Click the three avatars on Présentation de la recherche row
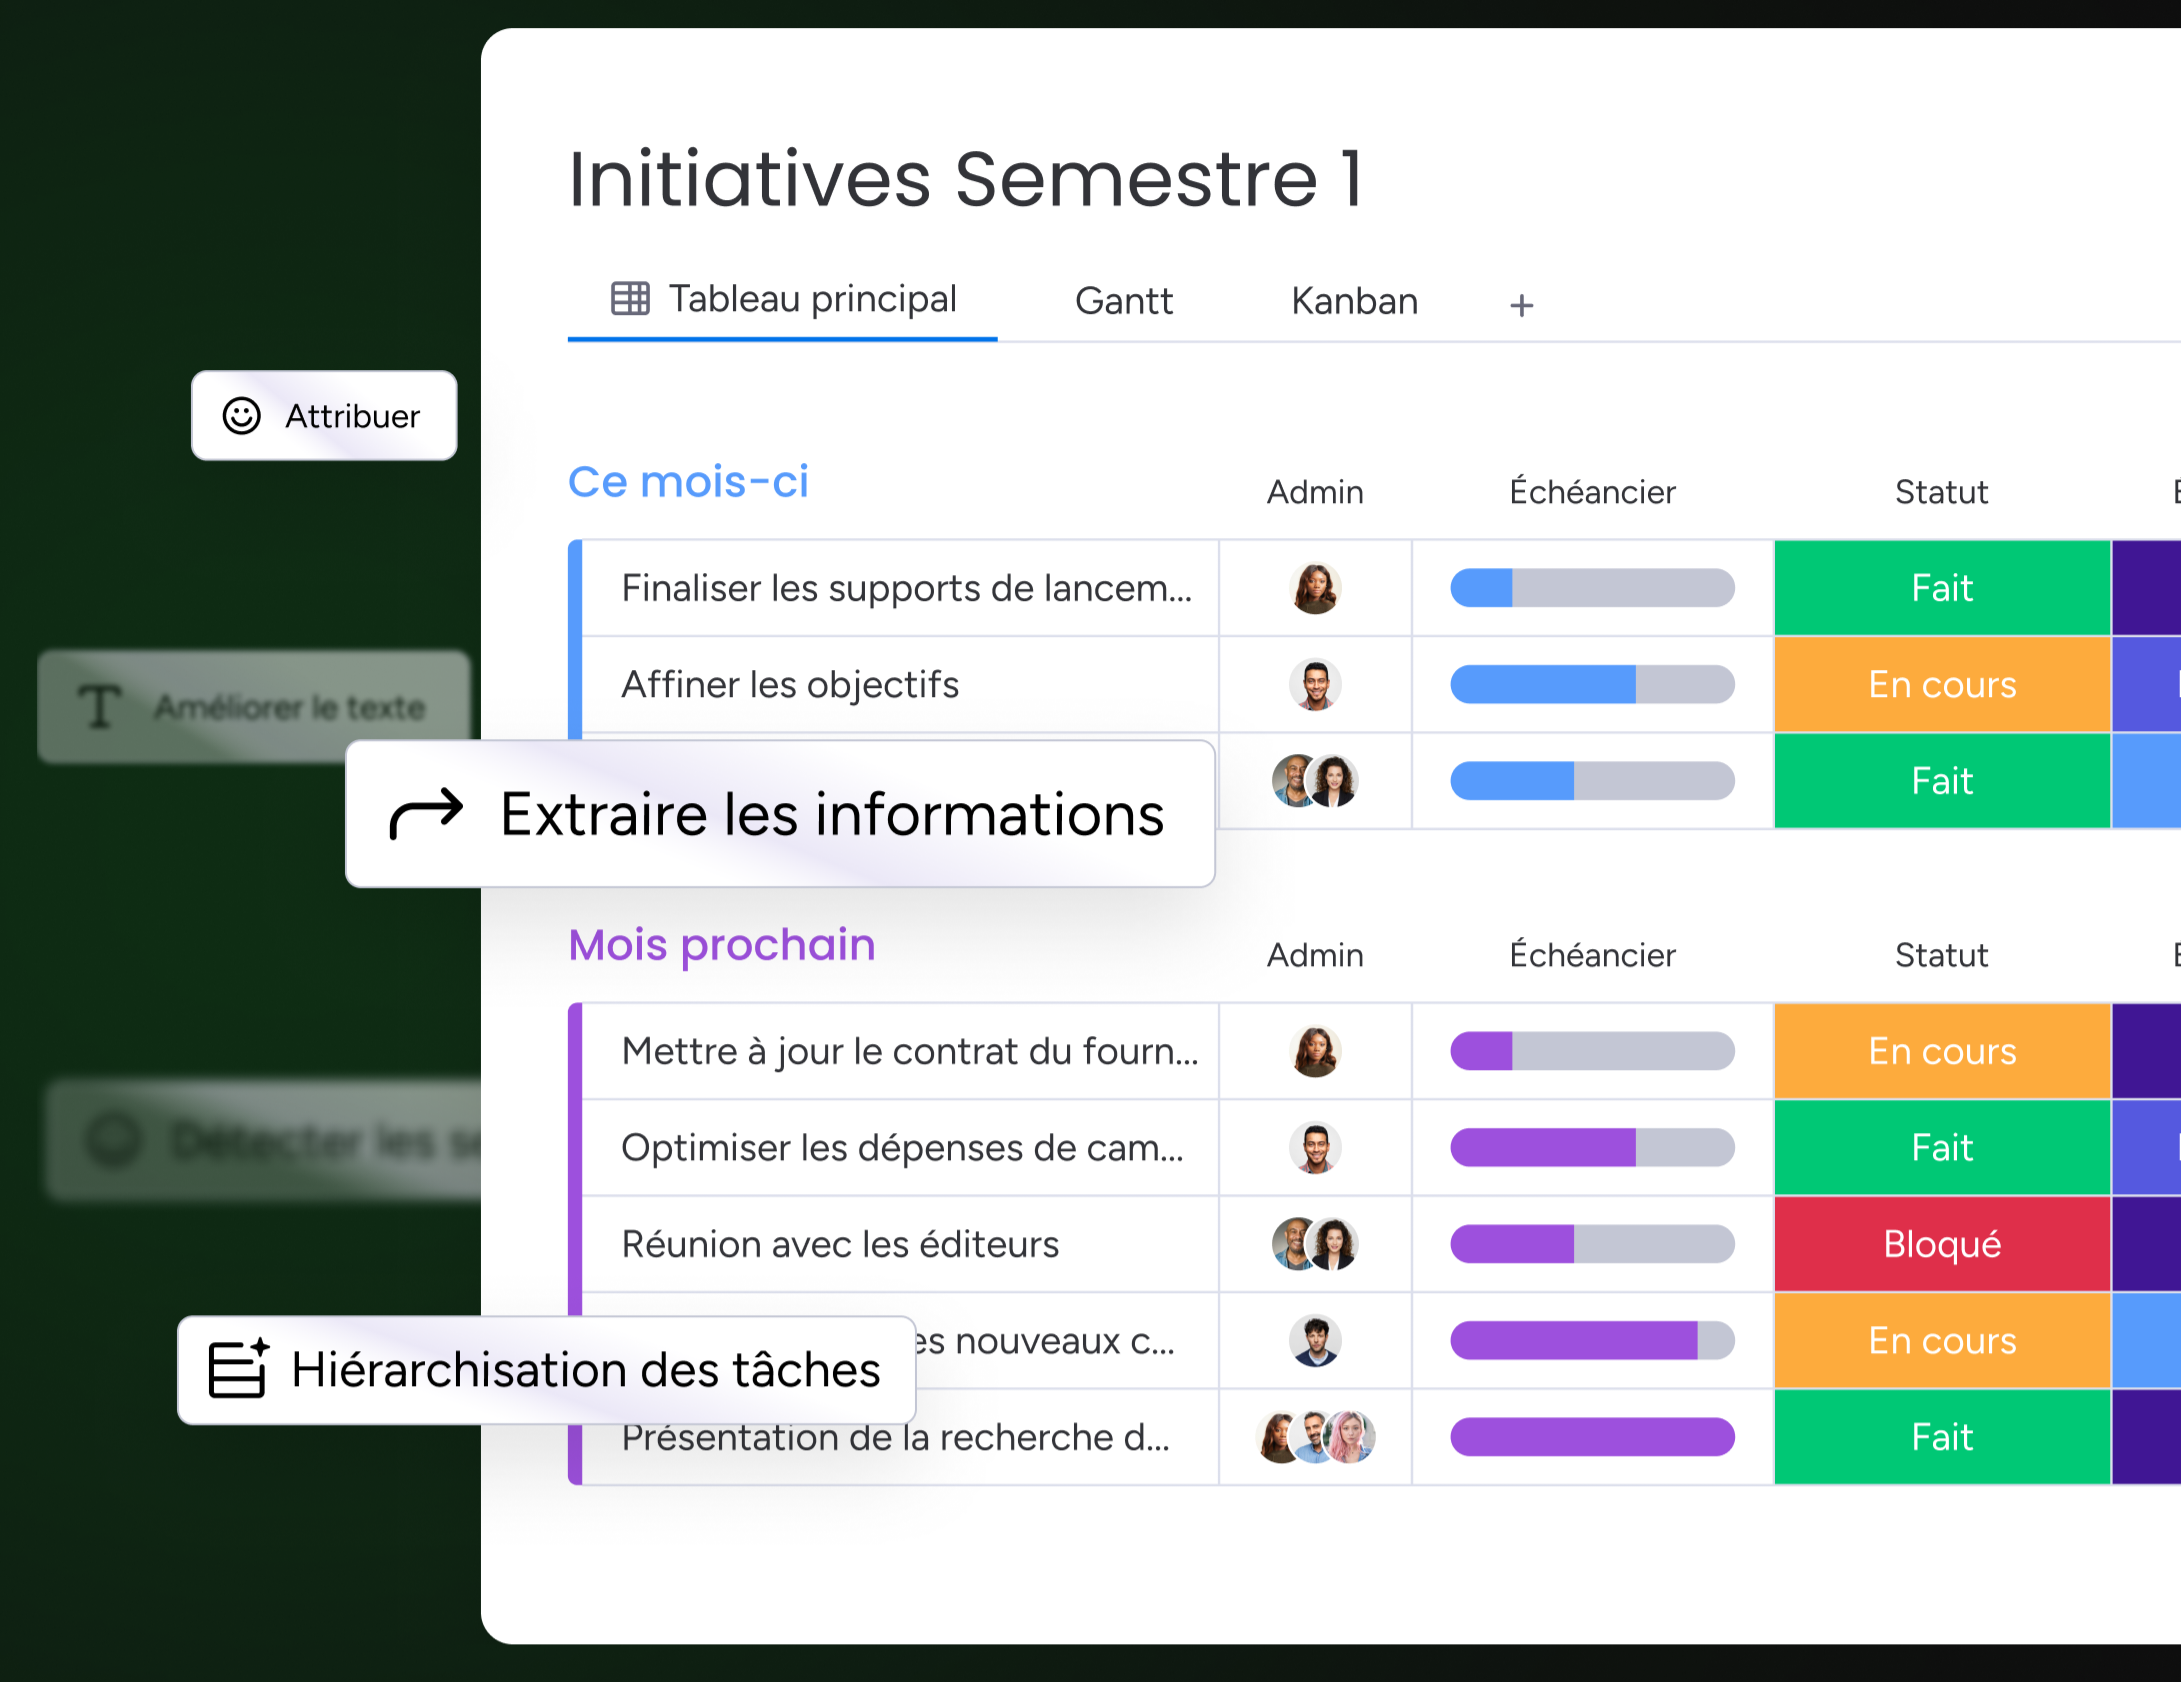The width and height of the screenshot is (2181, 1682). 1315,1437
